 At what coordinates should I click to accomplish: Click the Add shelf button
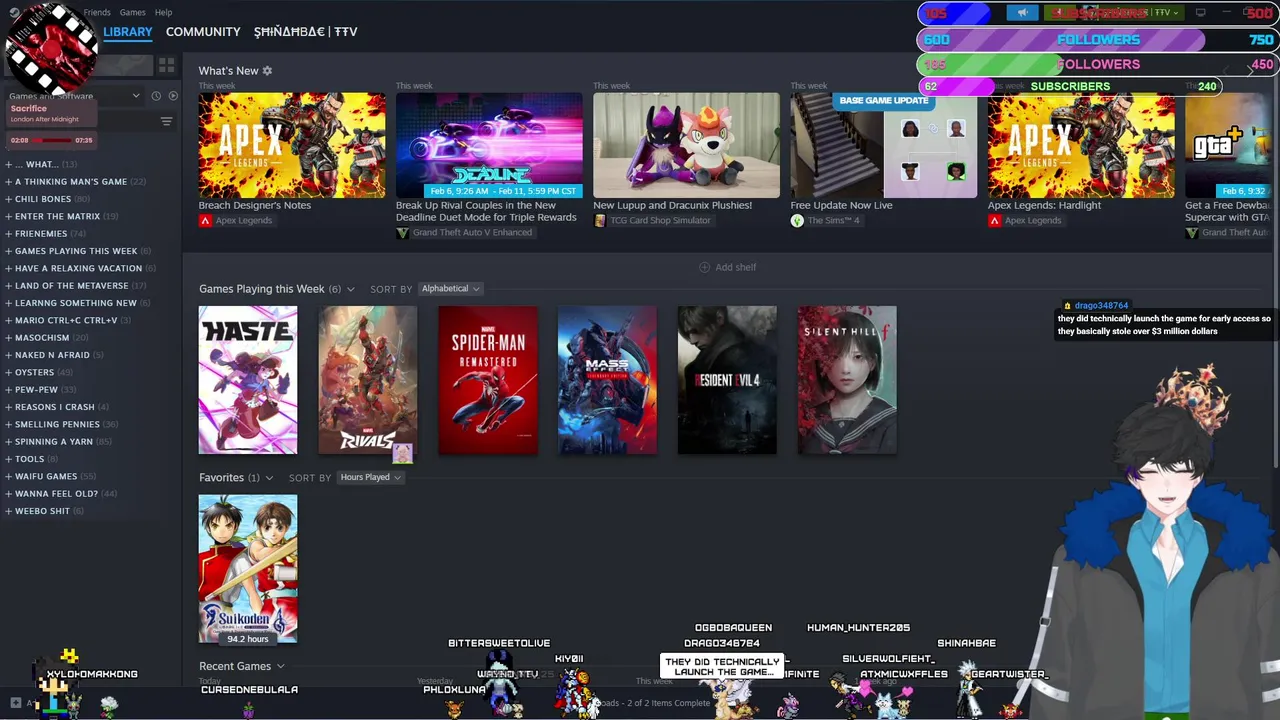(x=727, y=267)
